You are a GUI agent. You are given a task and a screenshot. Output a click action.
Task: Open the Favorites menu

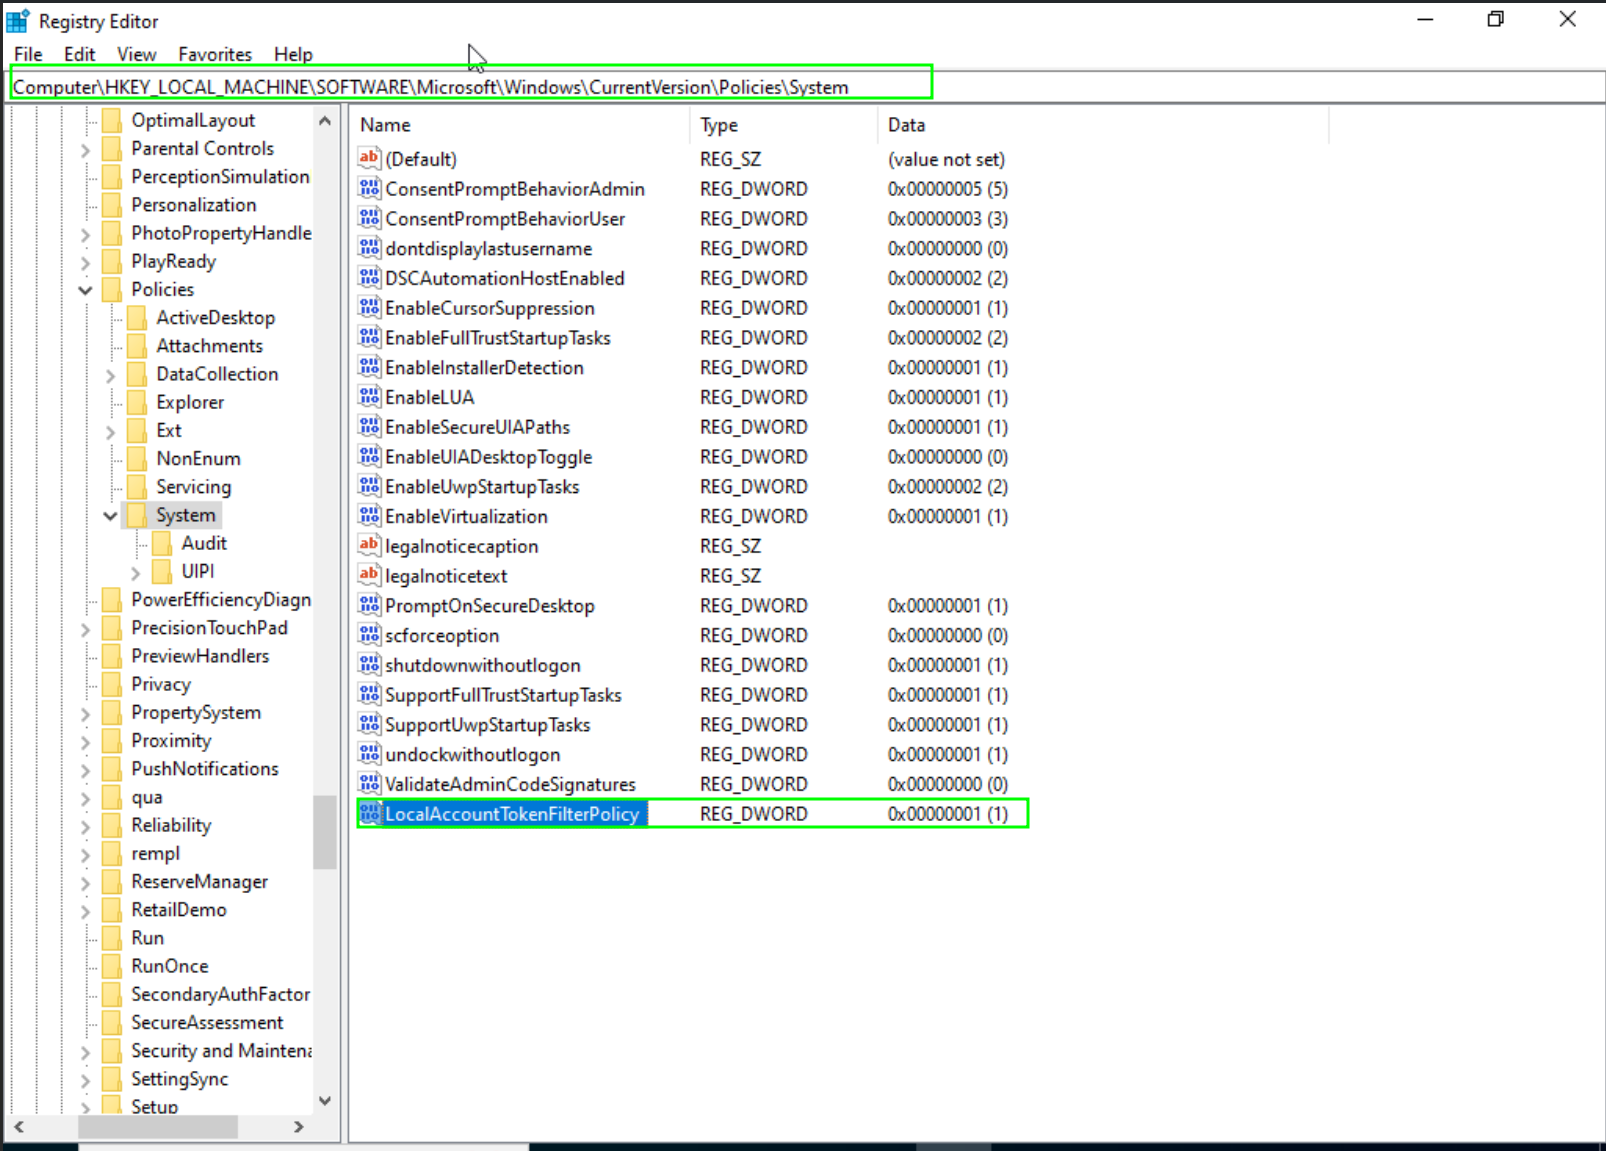pos(214,54)
